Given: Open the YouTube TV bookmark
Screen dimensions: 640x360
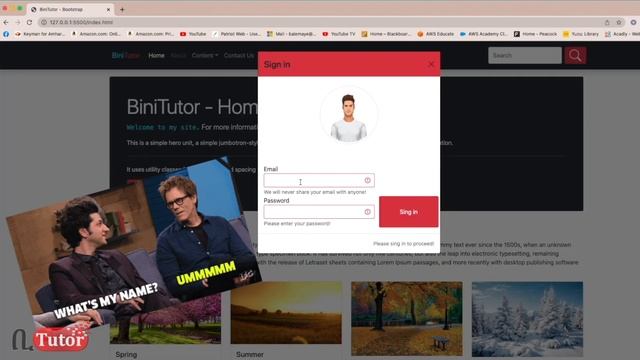Looking at the screenshot, I should tap(339, 34).
